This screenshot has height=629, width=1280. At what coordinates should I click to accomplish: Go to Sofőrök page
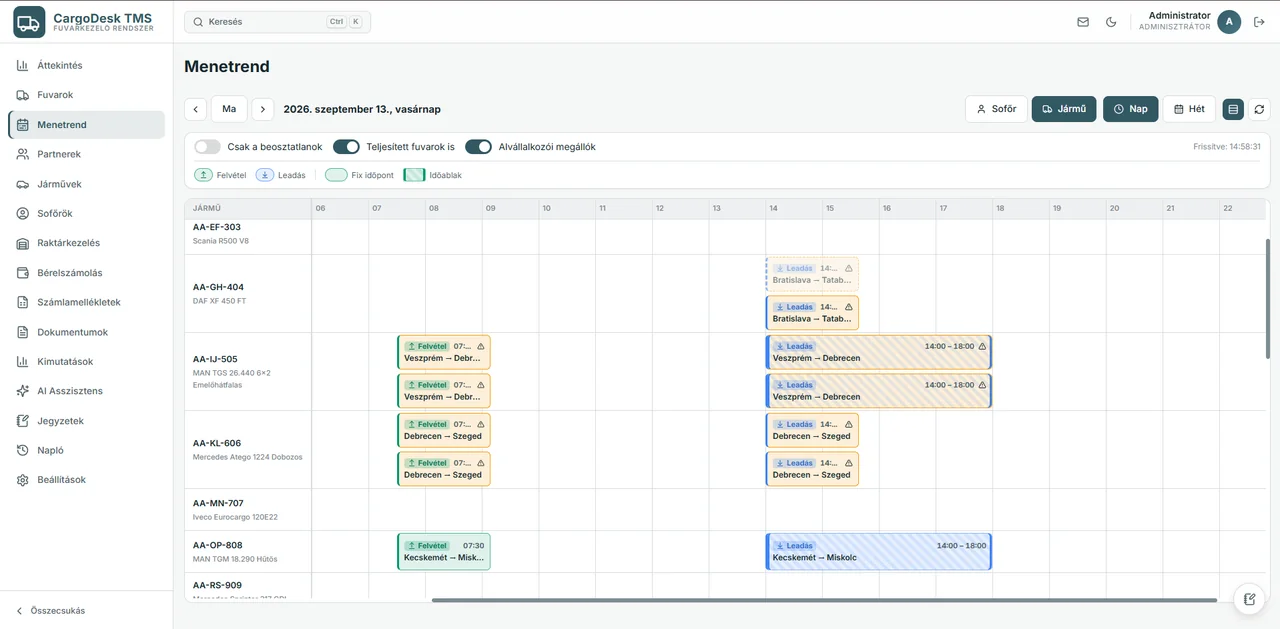click(86, 214)
